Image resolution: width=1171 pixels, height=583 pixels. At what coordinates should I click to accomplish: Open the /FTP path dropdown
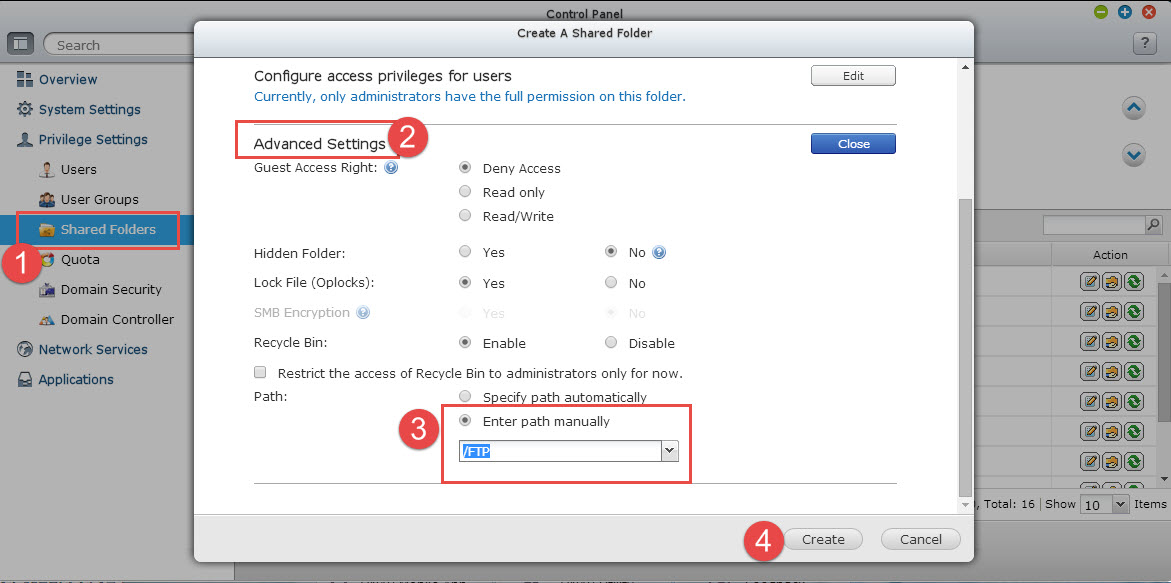(670, 452)
